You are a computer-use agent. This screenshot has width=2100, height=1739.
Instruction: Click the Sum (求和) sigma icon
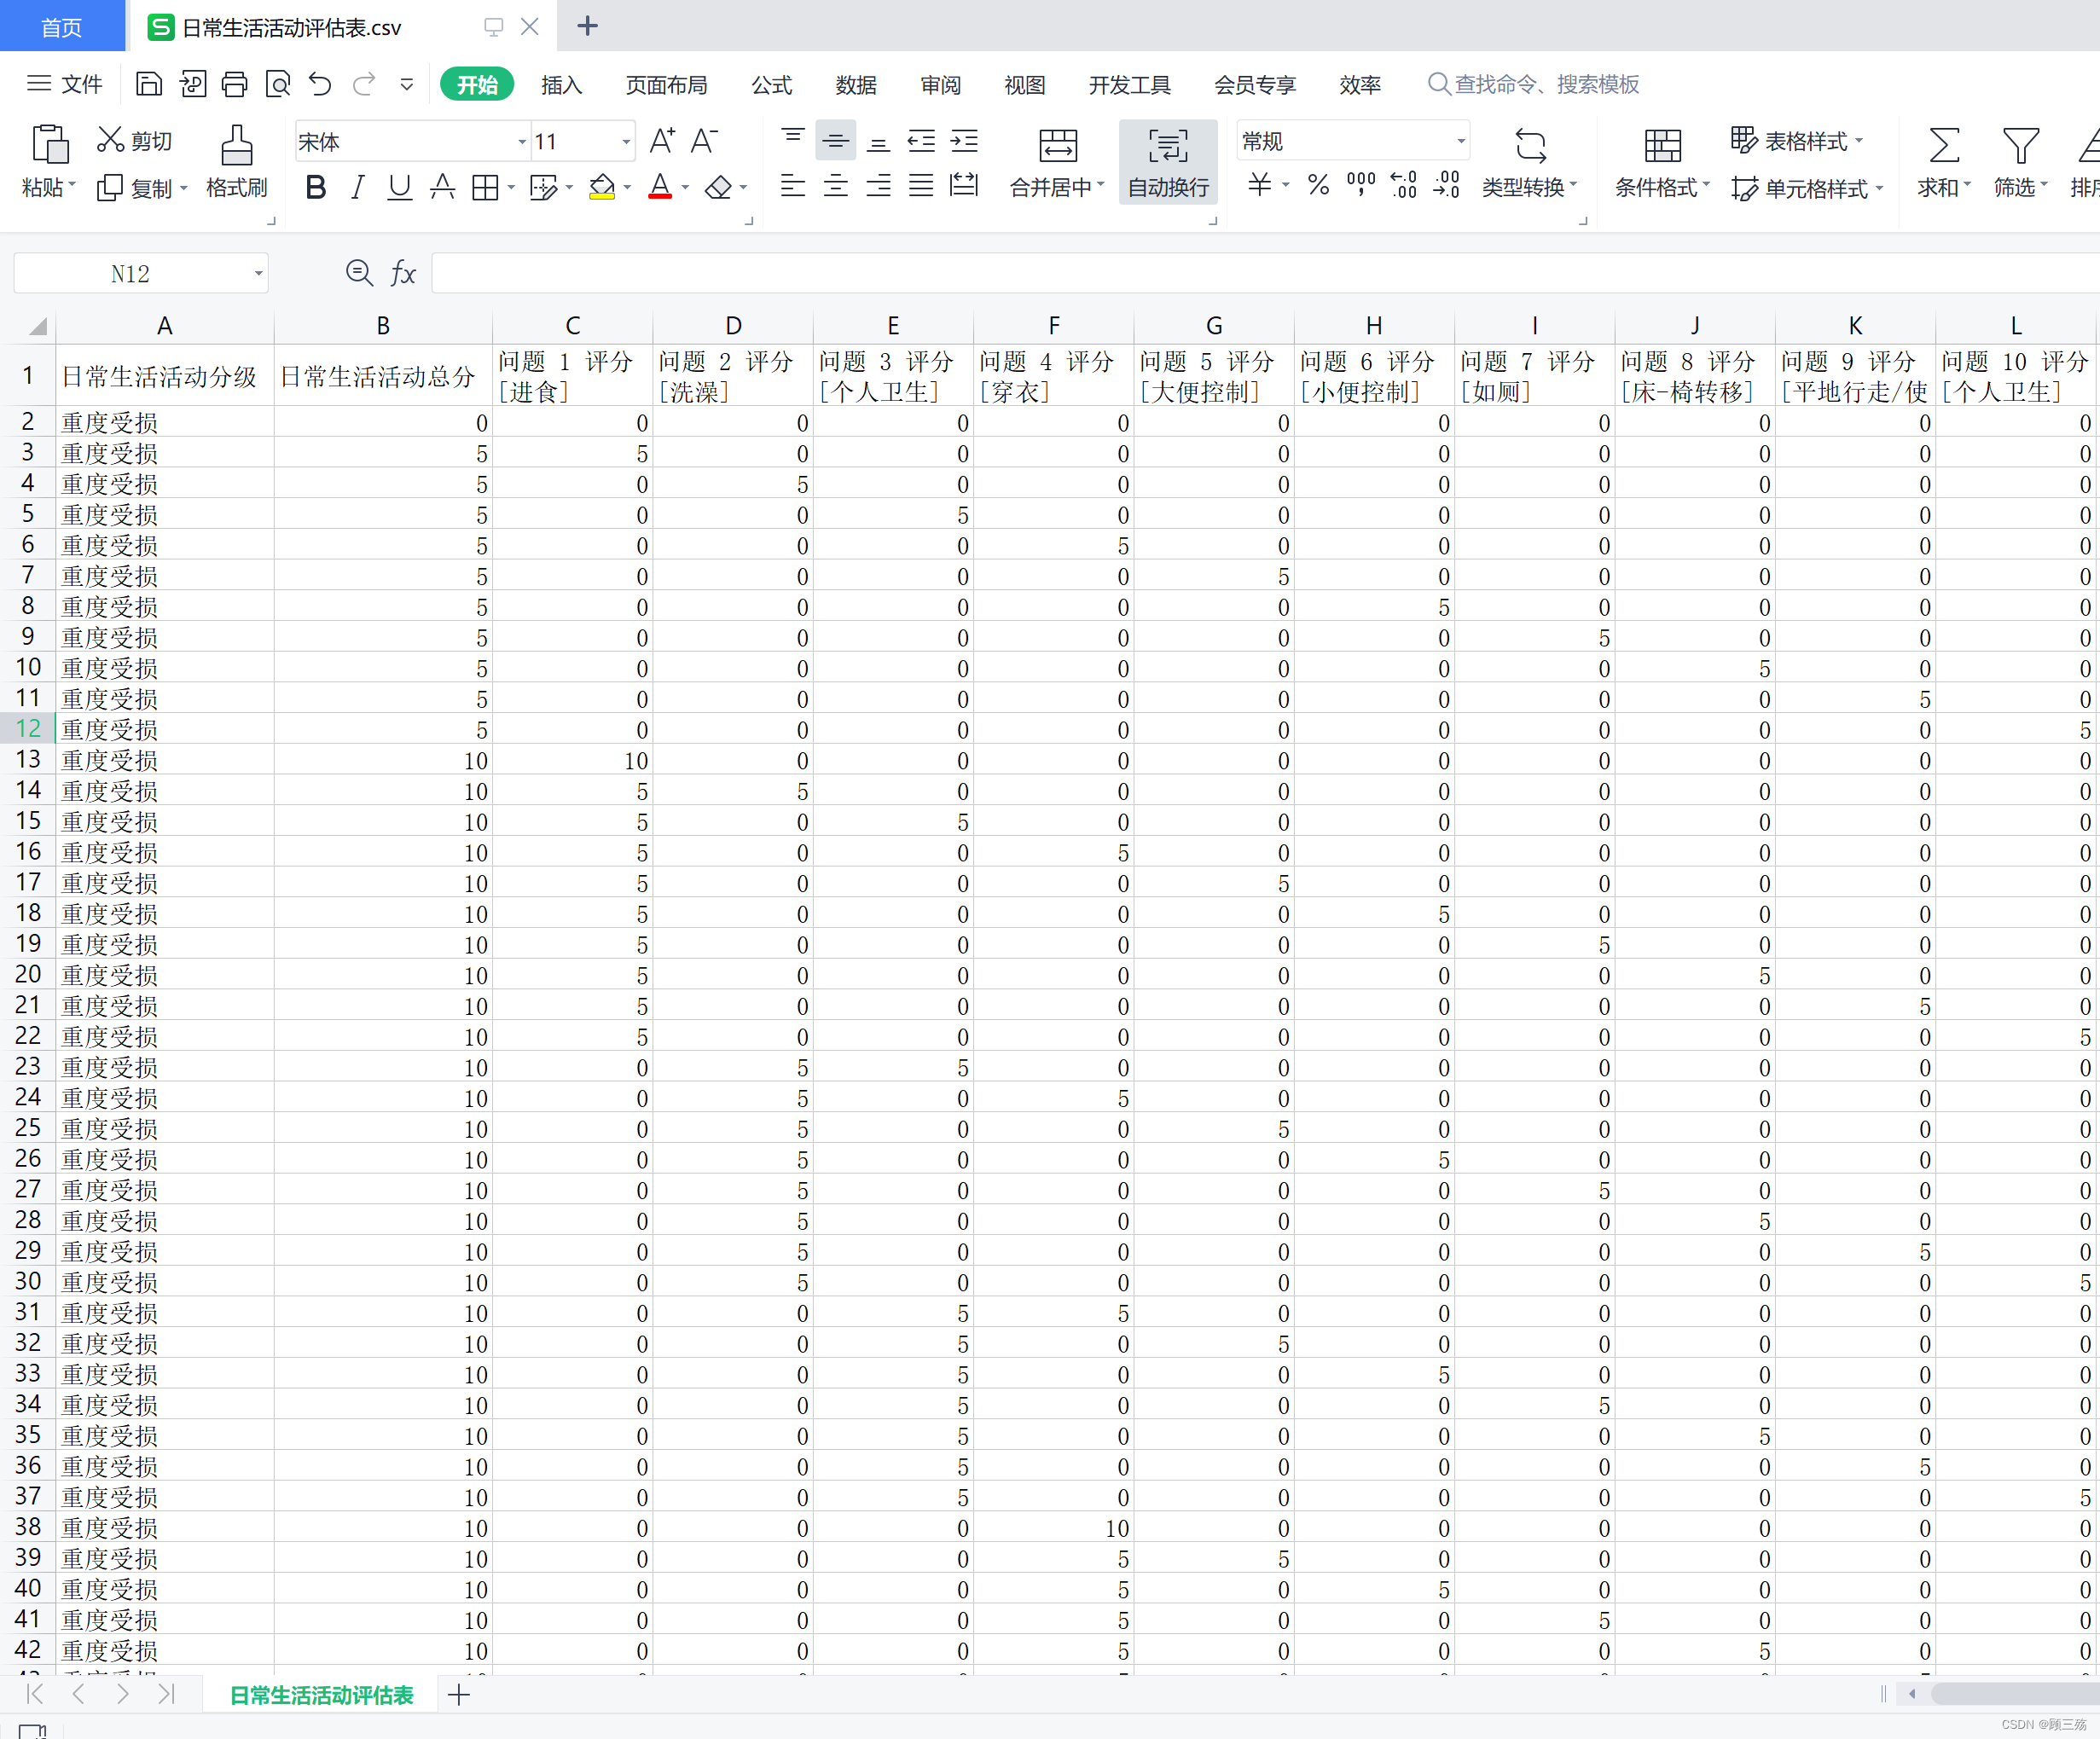(1943, 146)
